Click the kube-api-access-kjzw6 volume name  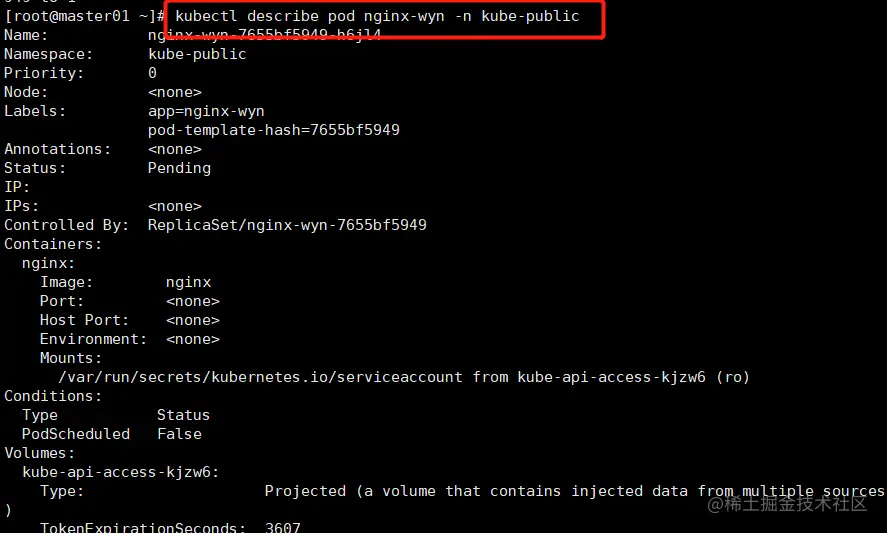pos(120,472)
